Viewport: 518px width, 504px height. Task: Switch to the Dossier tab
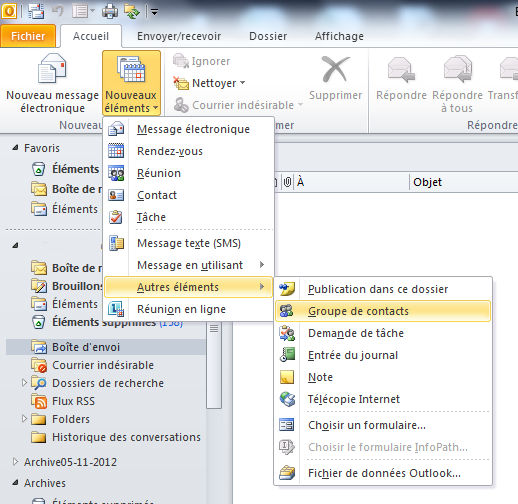click(x=268, y=36)
